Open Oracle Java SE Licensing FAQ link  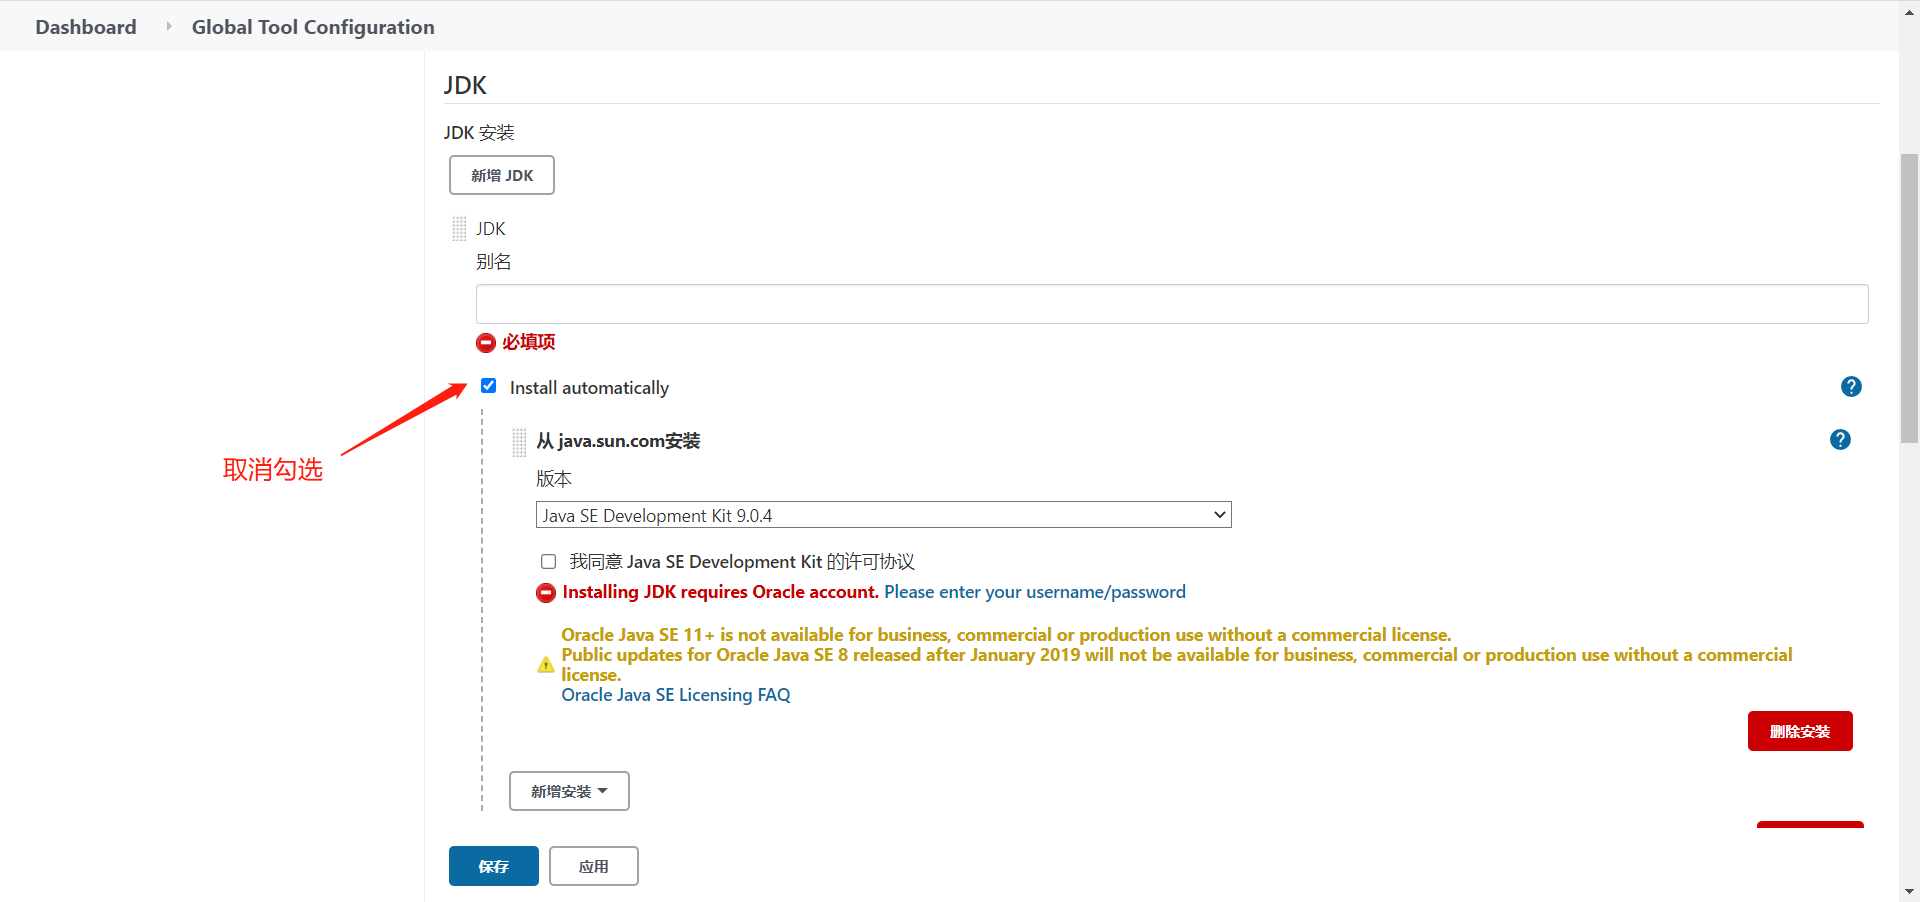(676, 695)
